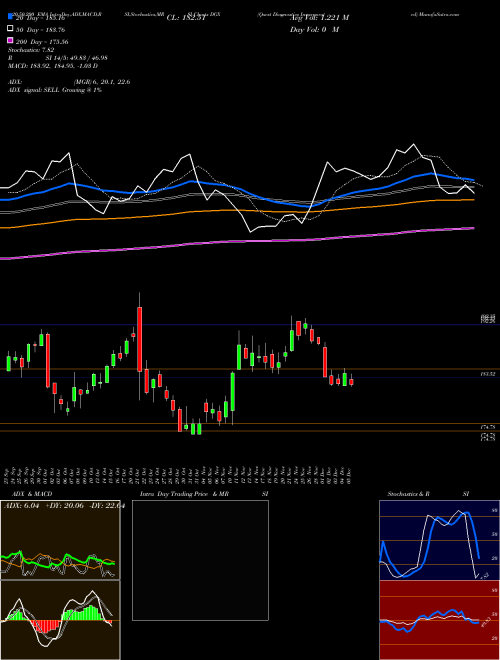Image resolution: width=500 pixels, height=660 pixels.
Task: Click the ADX (MGR) 6, 20.1, 22.6 line
Action: pyautogui.click(x=69, y=82)
